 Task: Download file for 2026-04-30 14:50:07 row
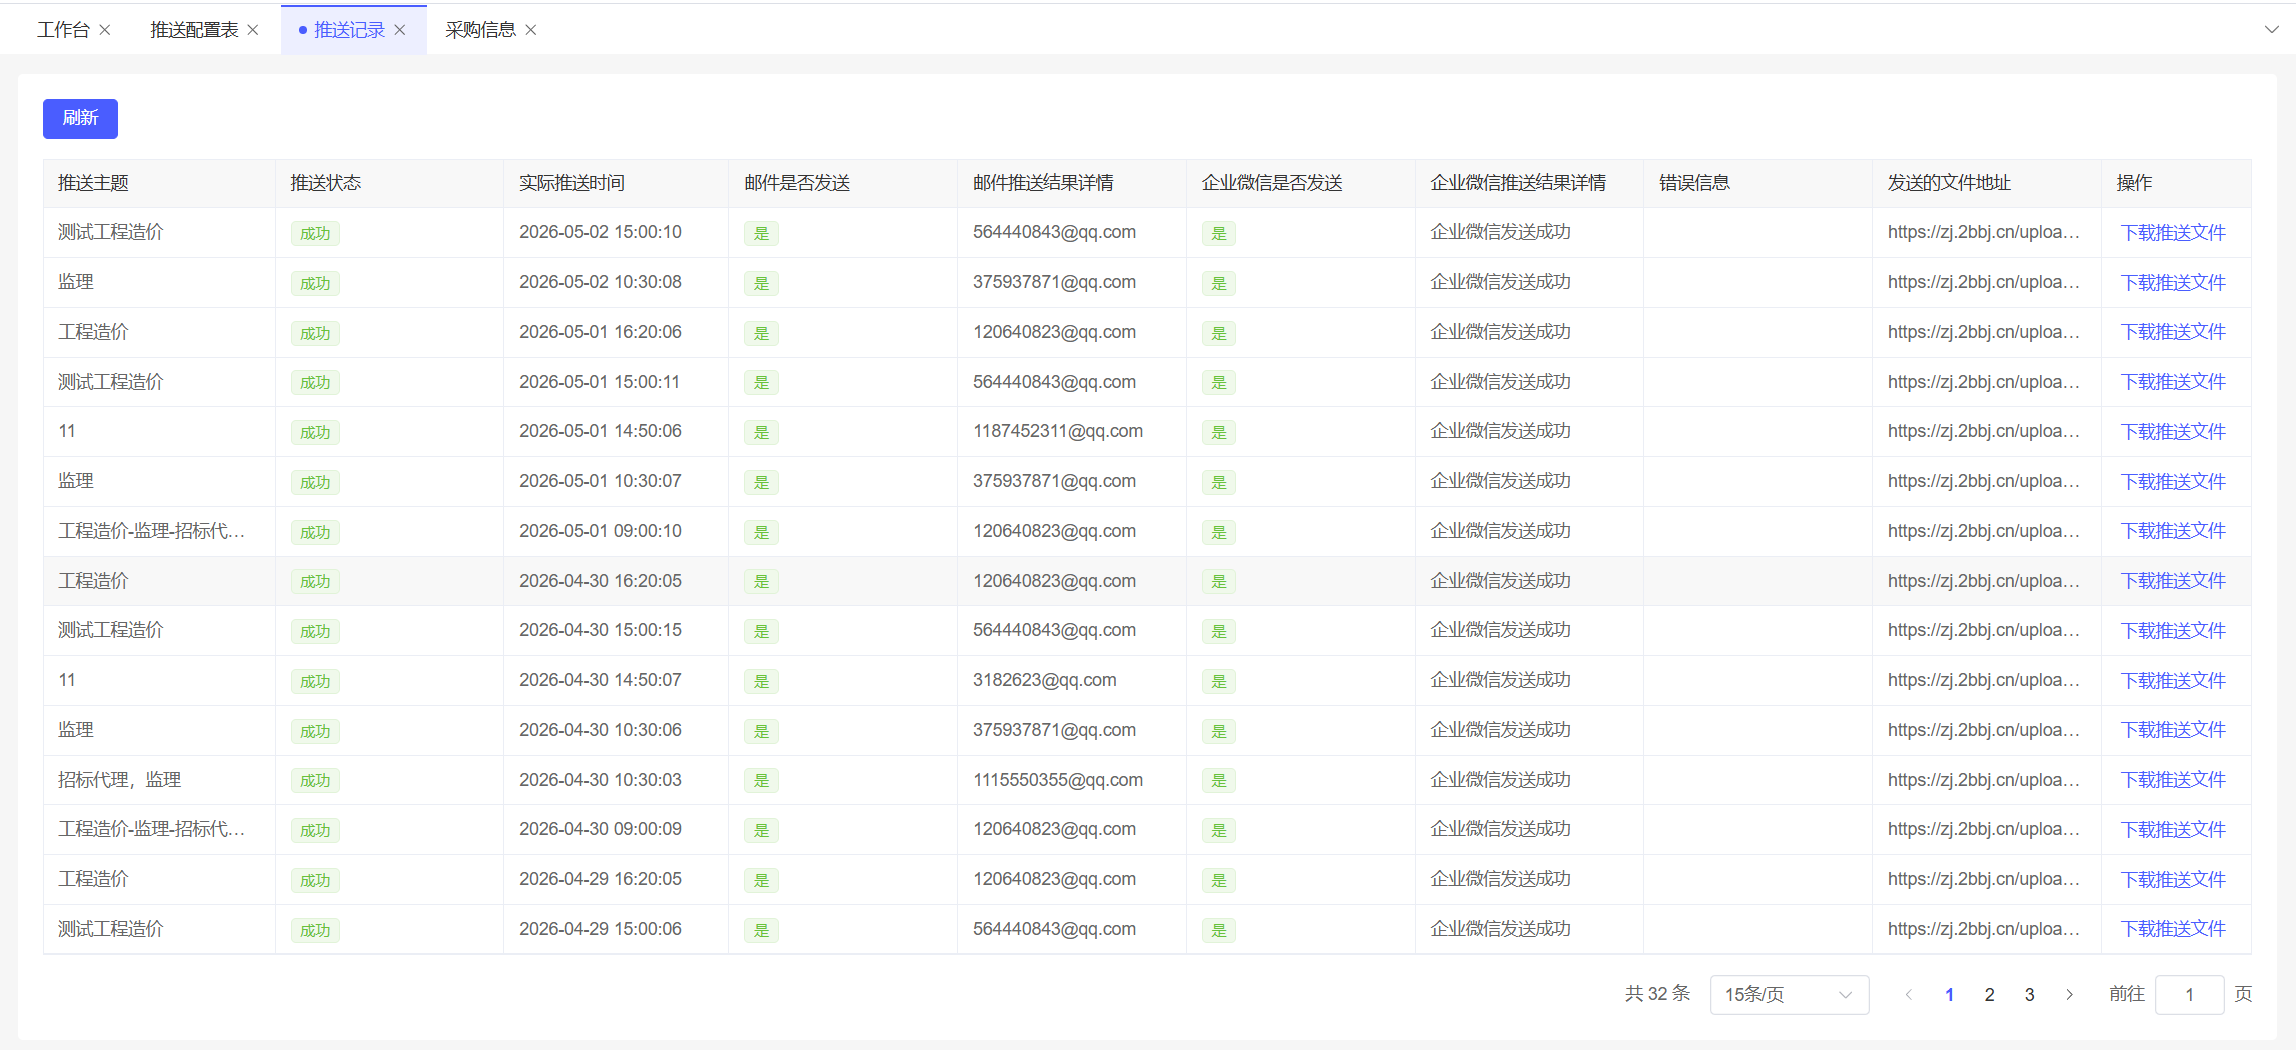click(x=2173, y=681)
